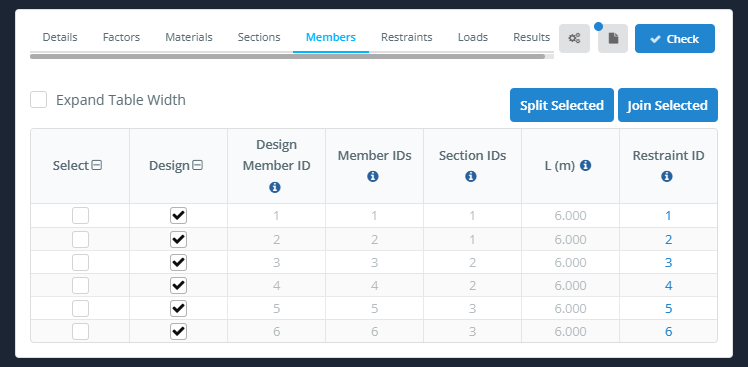
Task: Open Restraint ID link 6
Action: pos(668,331)
